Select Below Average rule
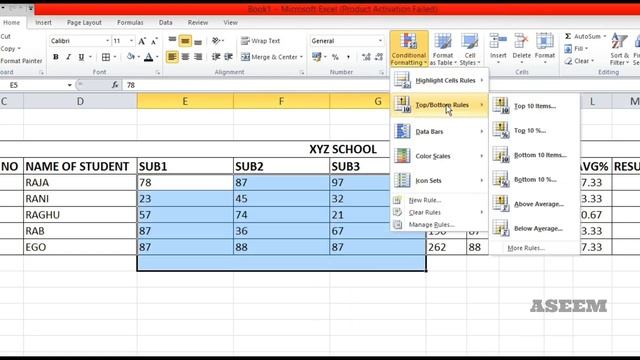Screen dimensions: 640x360 pos(534,228)
